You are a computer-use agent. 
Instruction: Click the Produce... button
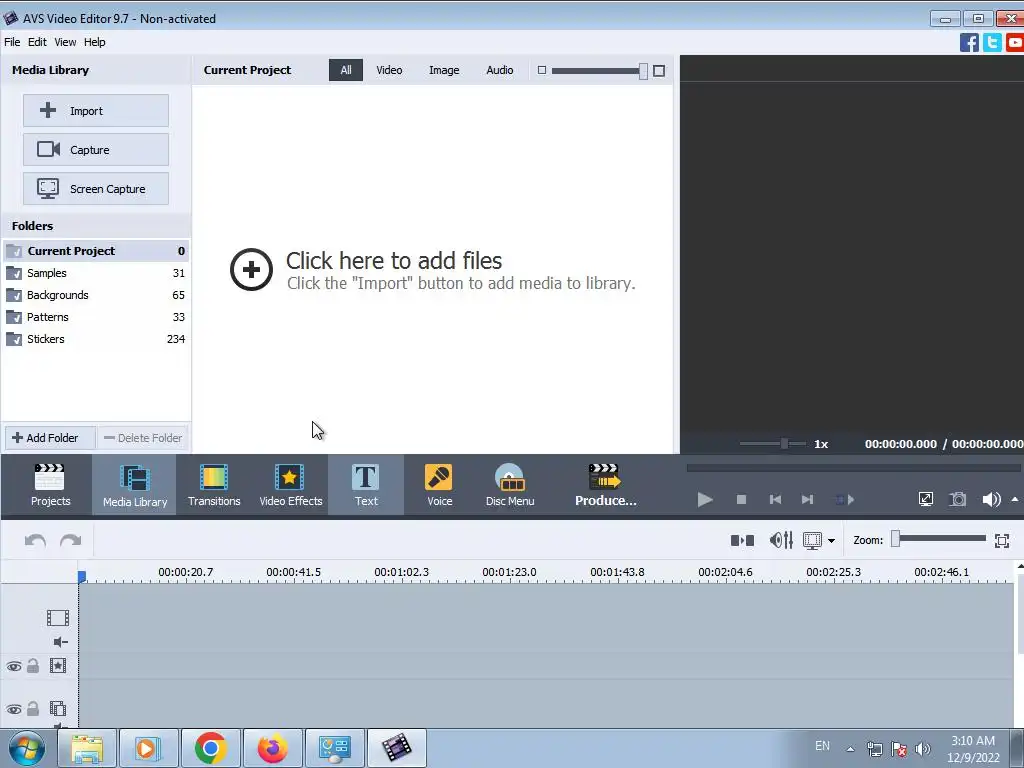(605, 485)
